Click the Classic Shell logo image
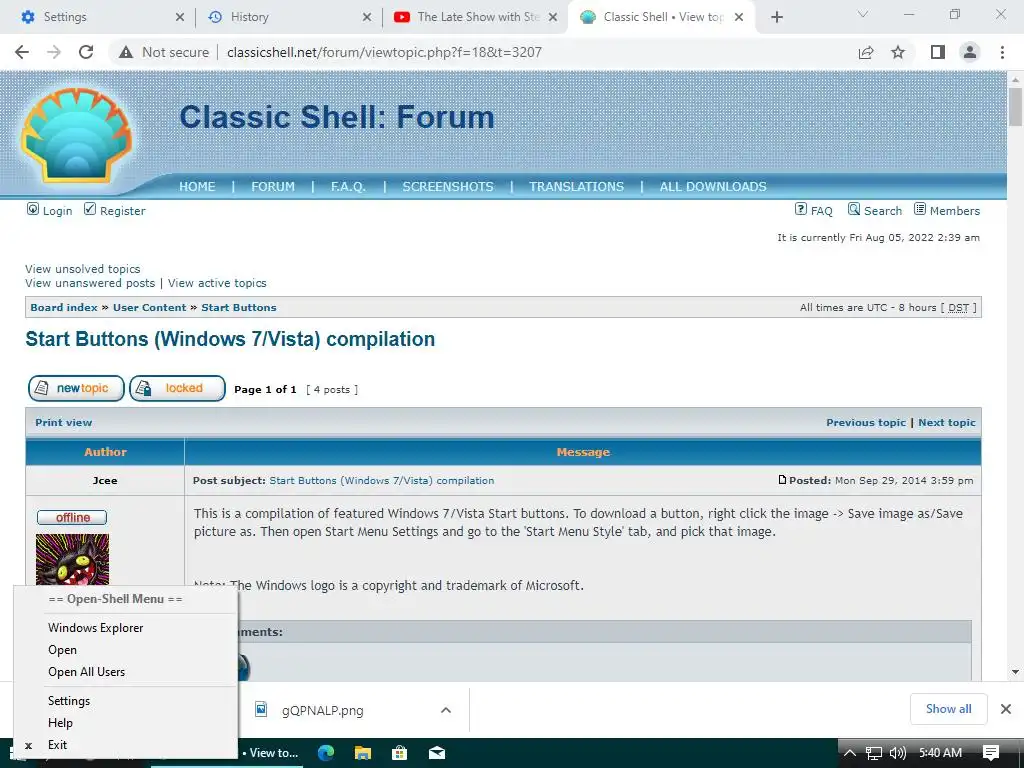 76,135
